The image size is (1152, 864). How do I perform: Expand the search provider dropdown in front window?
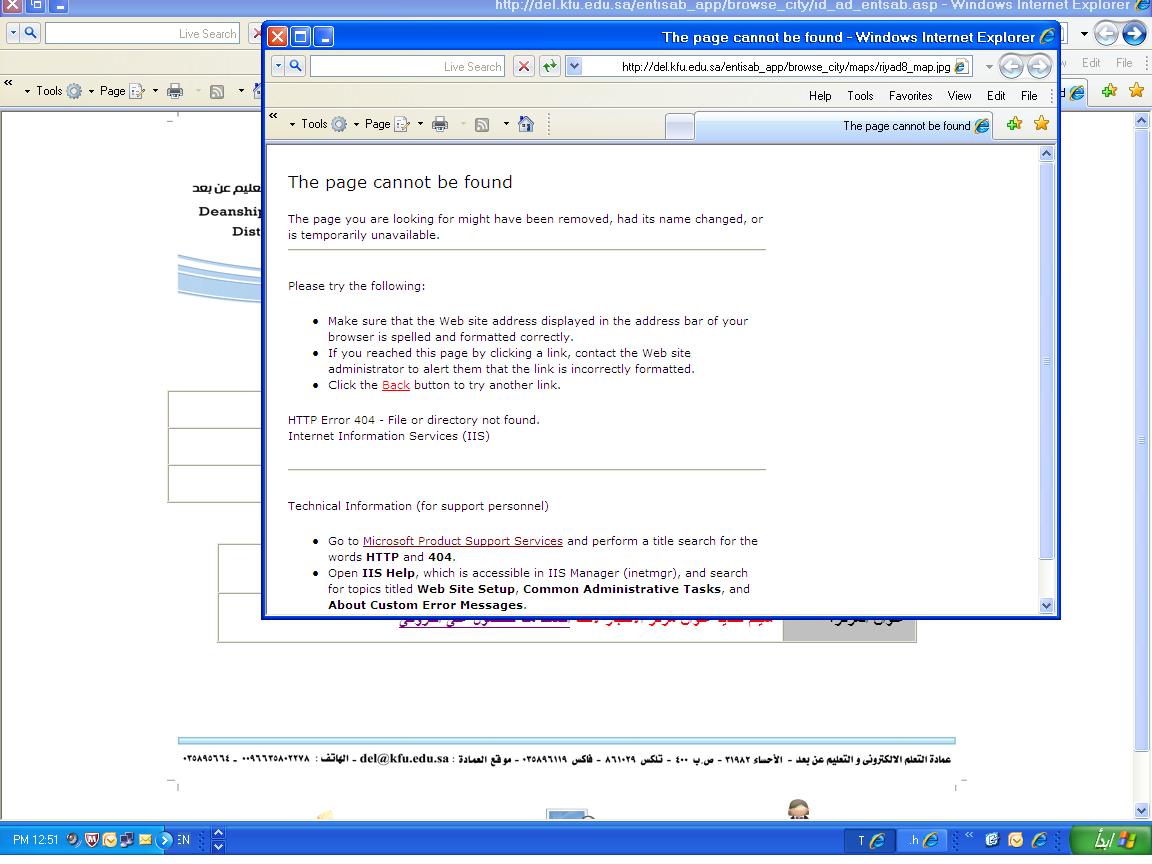pyautogui.click(x=278, y=66)
